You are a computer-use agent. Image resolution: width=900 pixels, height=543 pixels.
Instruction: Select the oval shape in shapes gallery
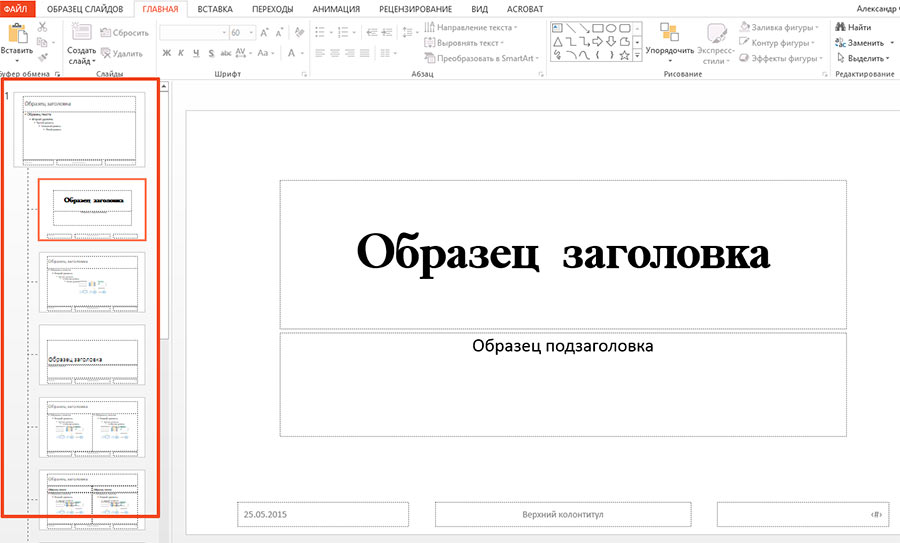coord(609,27)
